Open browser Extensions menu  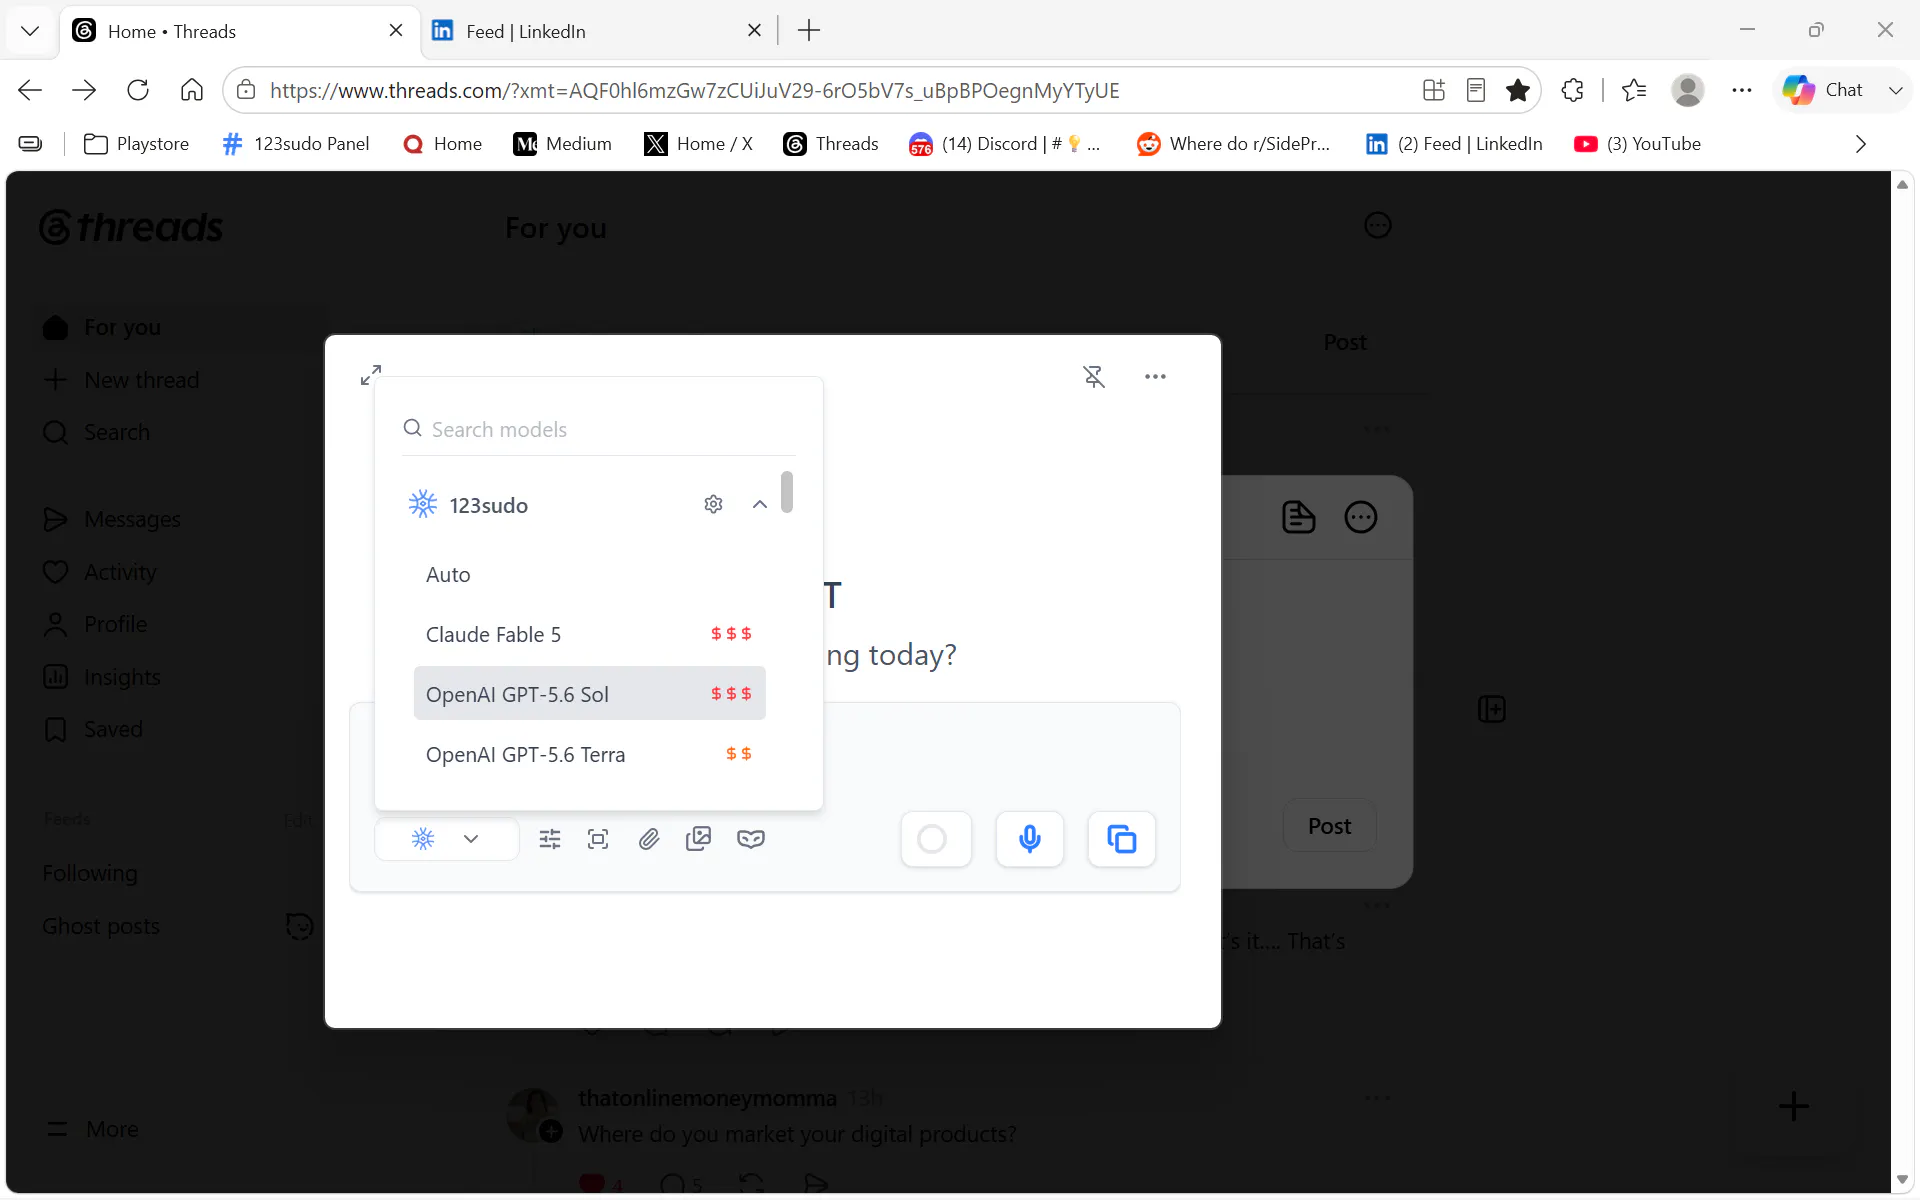click(x=1572, y=90)
